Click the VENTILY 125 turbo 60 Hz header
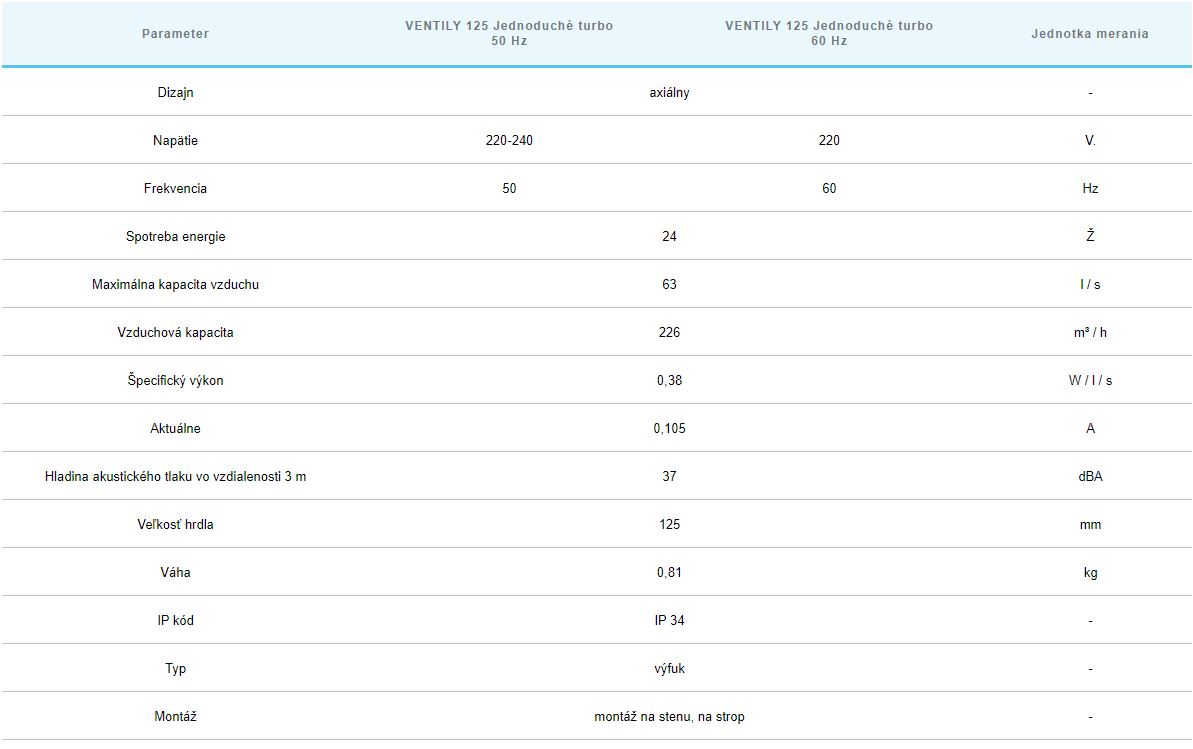Screen dimensions: 1193x749 coord(829,33)
